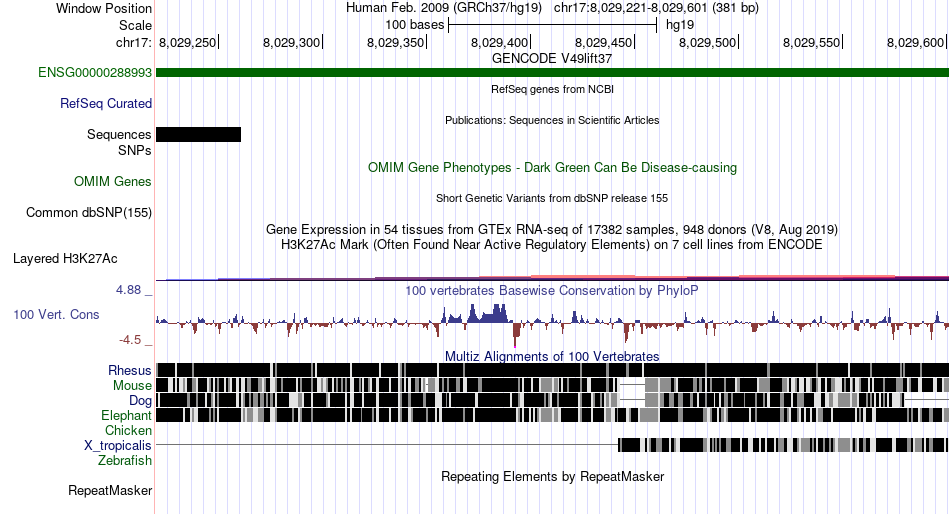Select the Zebrafish alignment label
The image size is (950, 514).
point(125,461)
